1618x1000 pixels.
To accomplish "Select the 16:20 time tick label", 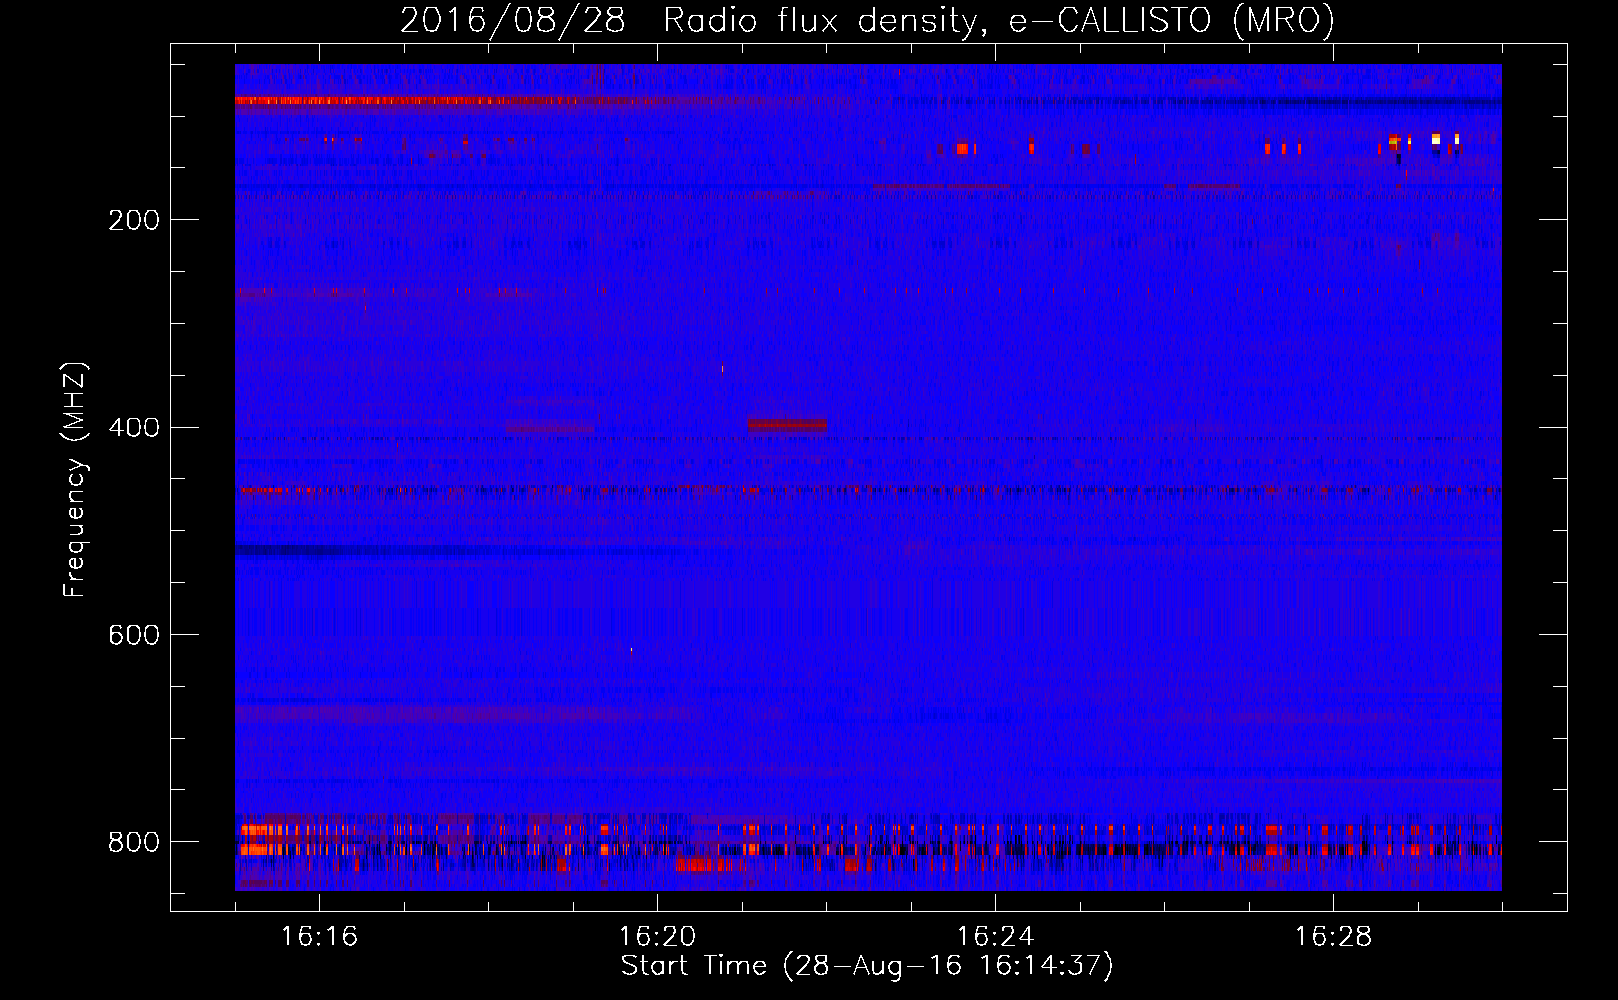I will coord(657,937).
